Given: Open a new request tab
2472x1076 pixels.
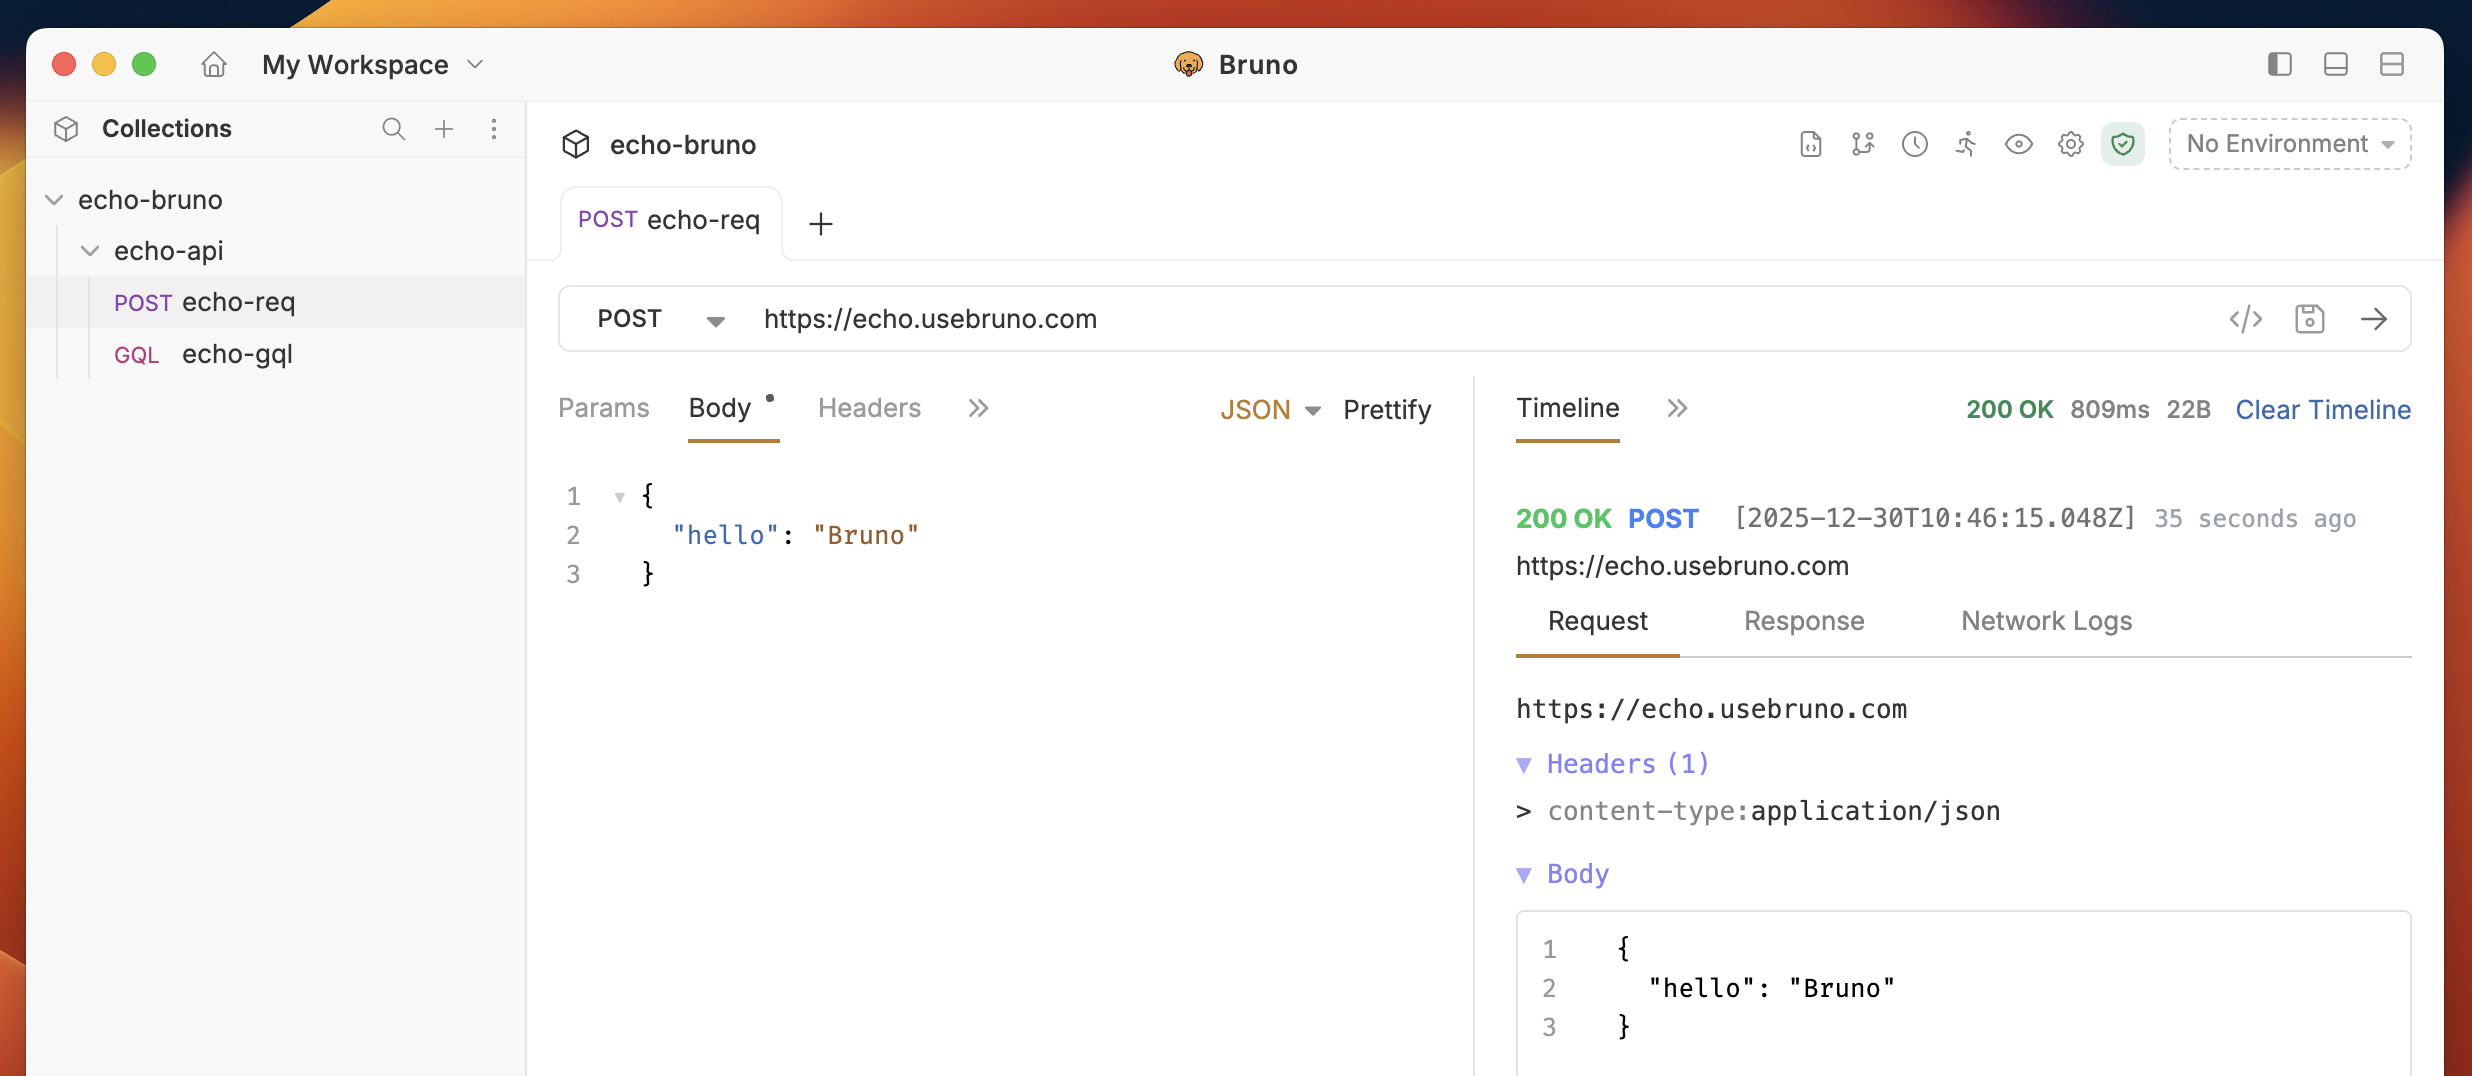Looking at the screenshot, I should pyautogui.click(x=821, y=224).
